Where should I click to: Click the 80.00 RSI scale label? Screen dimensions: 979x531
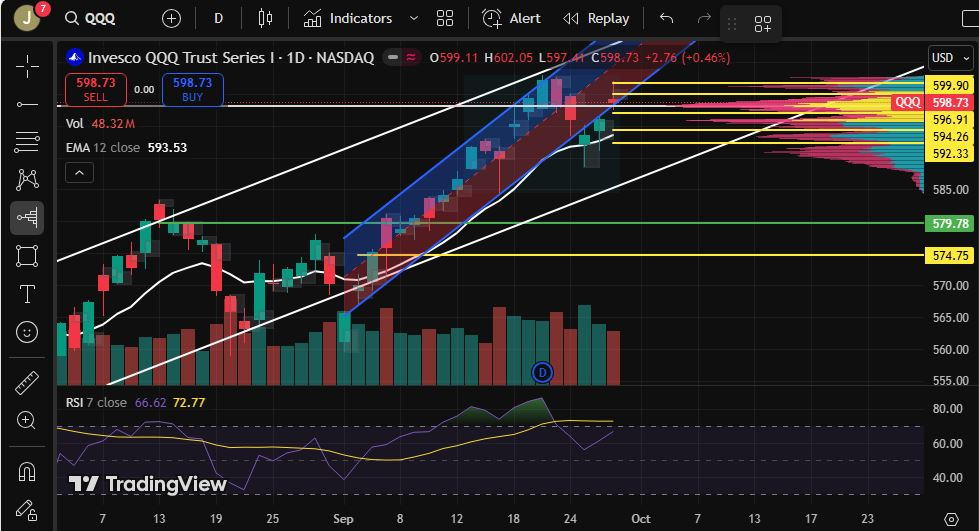(x=948, y=409)
